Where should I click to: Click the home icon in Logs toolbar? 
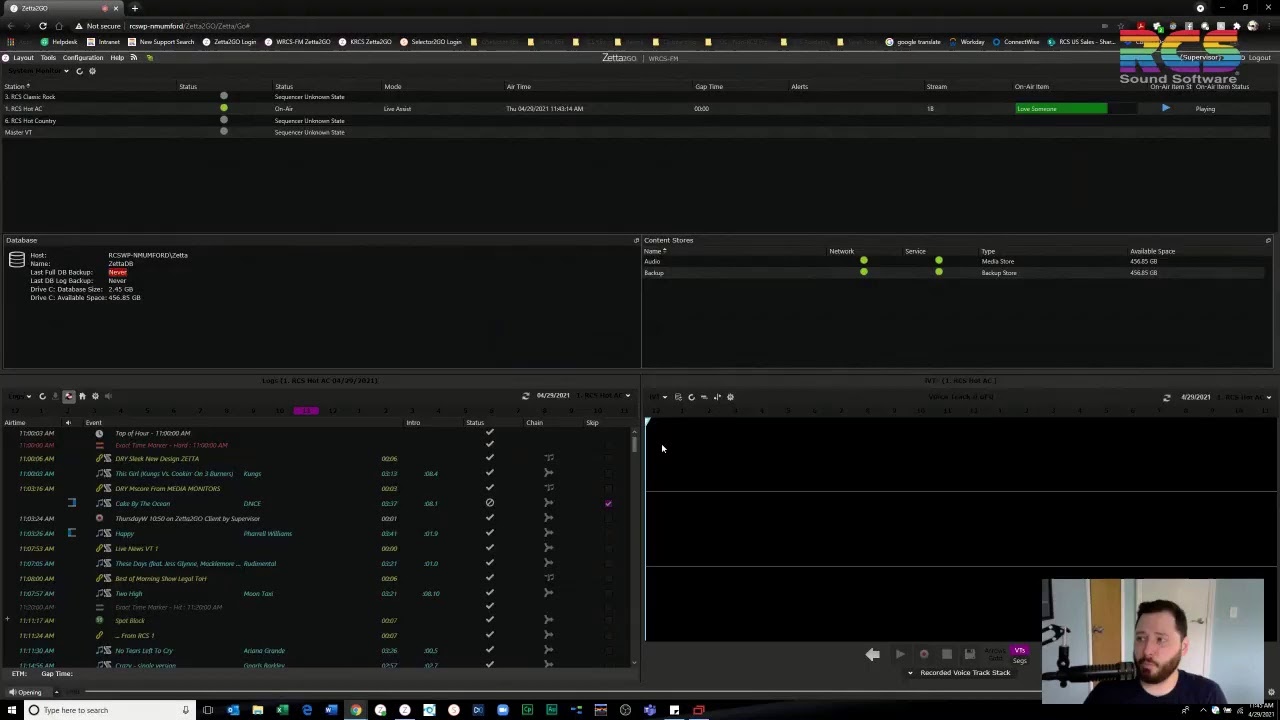pos(82,397)
